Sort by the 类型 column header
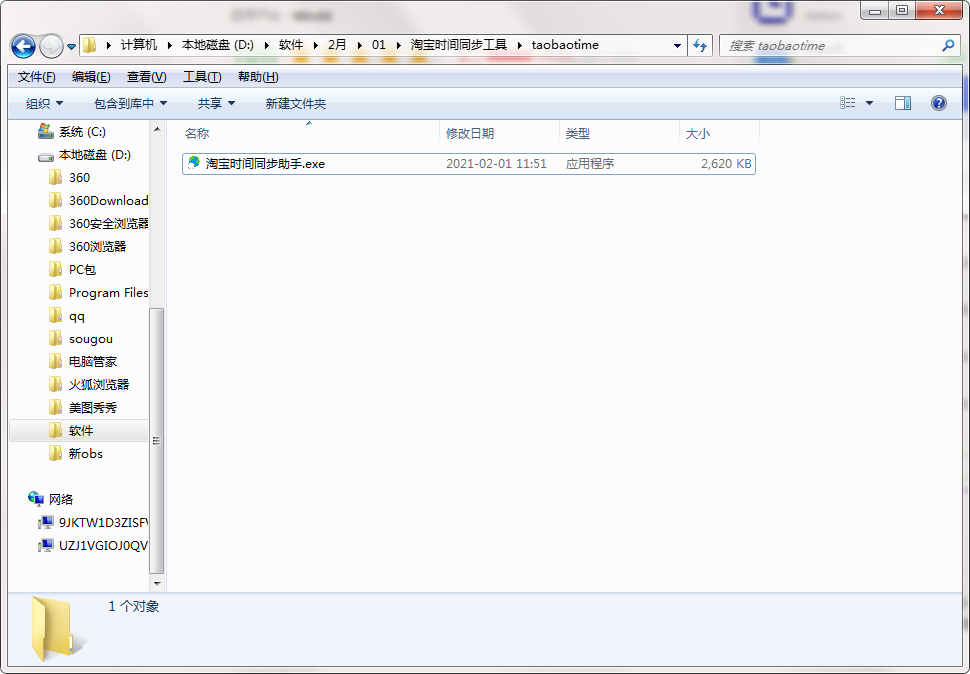The image size is (970, 674). pos(619,133)
